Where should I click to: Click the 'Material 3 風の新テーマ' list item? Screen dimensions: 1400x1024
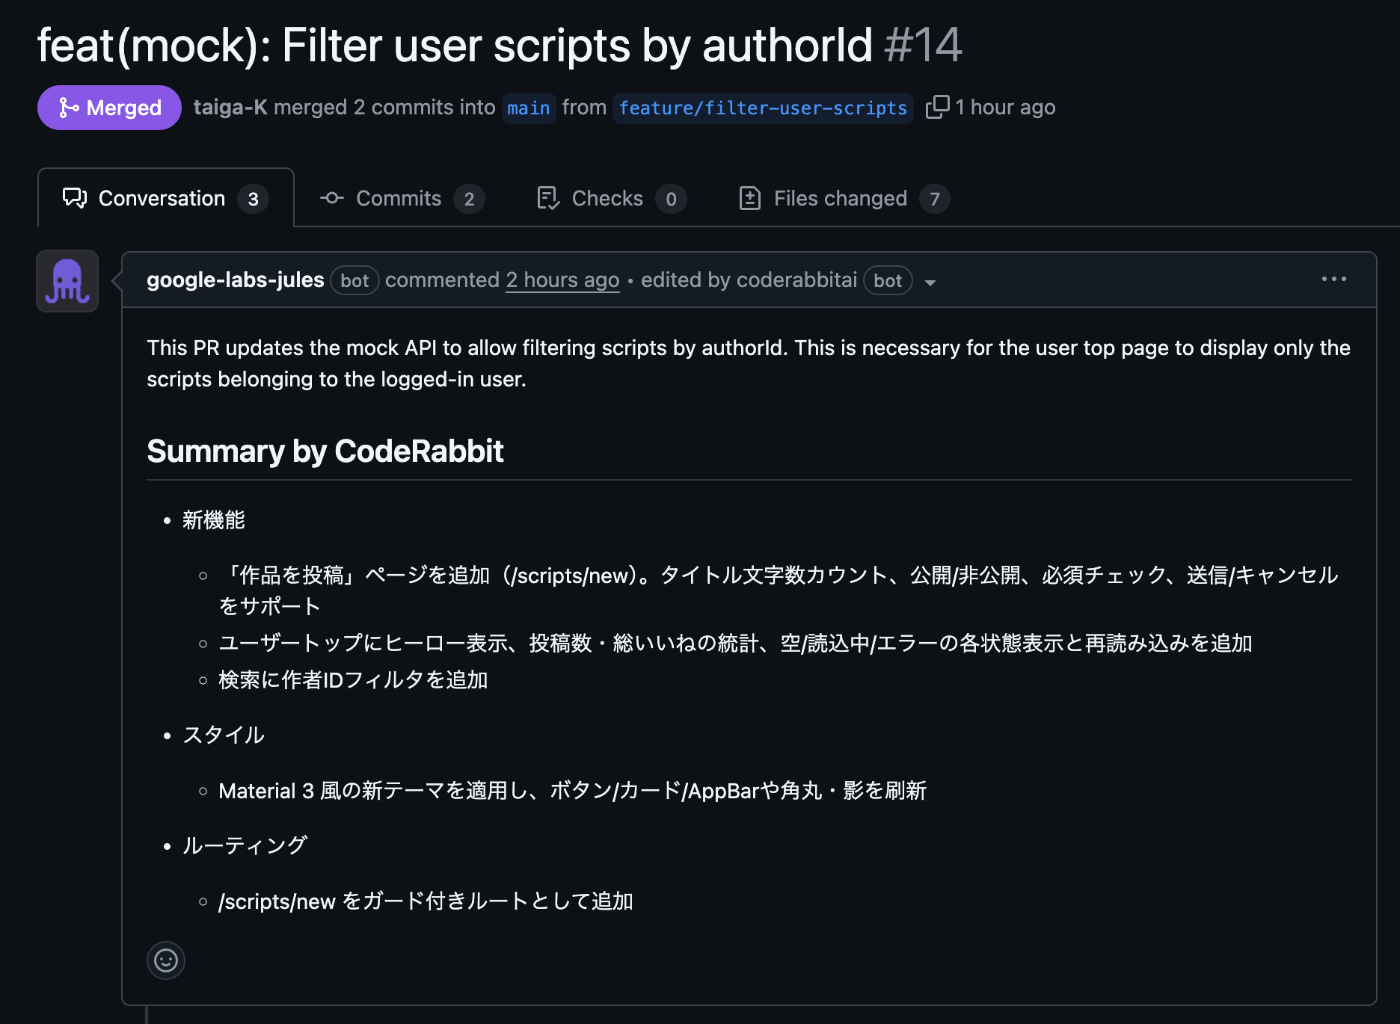(573, 791)
